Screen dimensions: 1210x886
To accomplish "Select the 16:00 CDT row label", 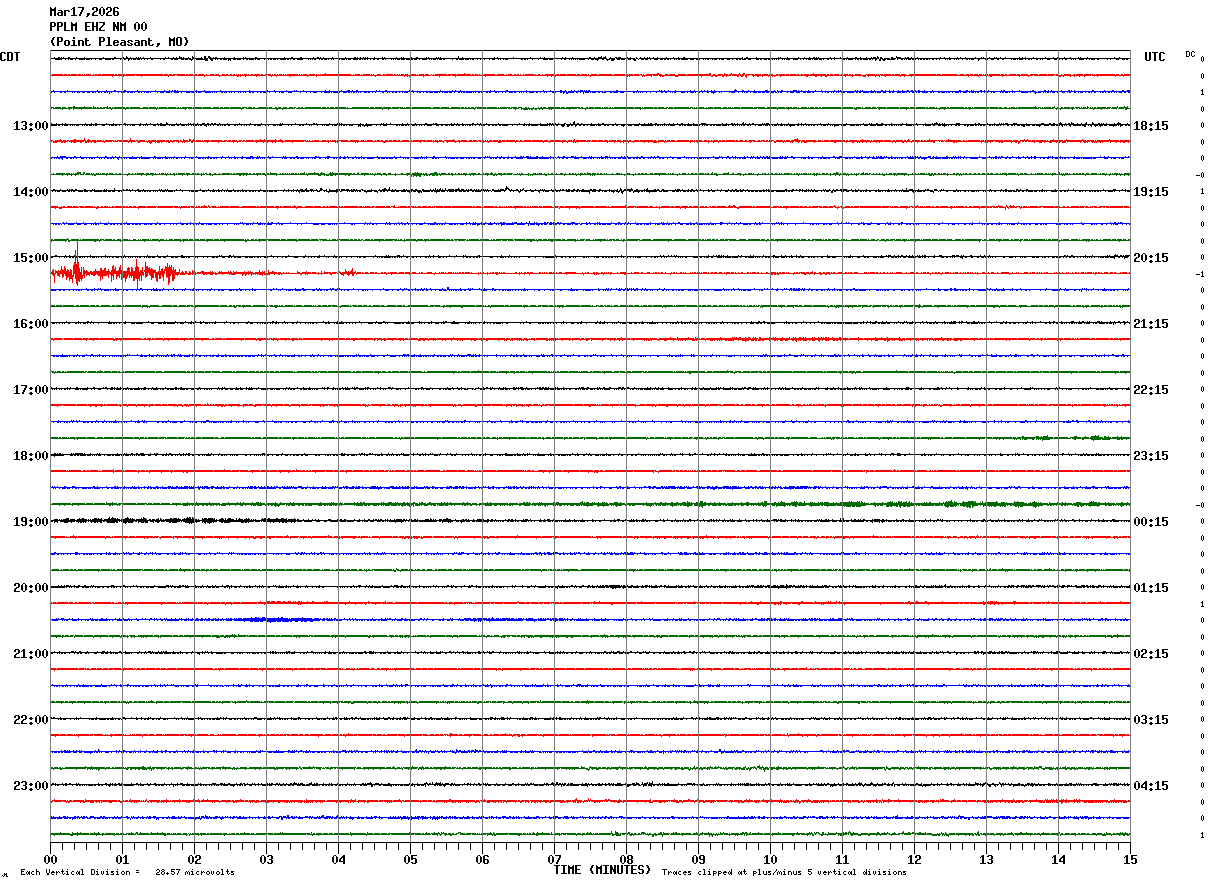I will coord(30,324).
